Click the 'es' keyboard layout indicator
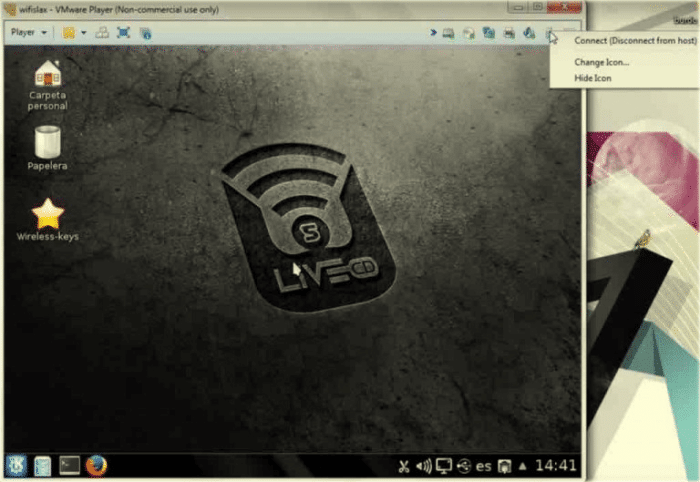 point(483,466)
